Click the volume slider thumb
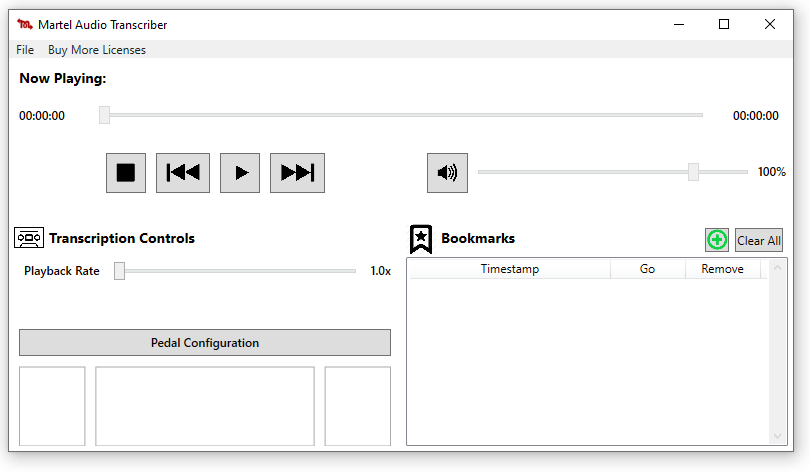 click(x=693, y=172)
